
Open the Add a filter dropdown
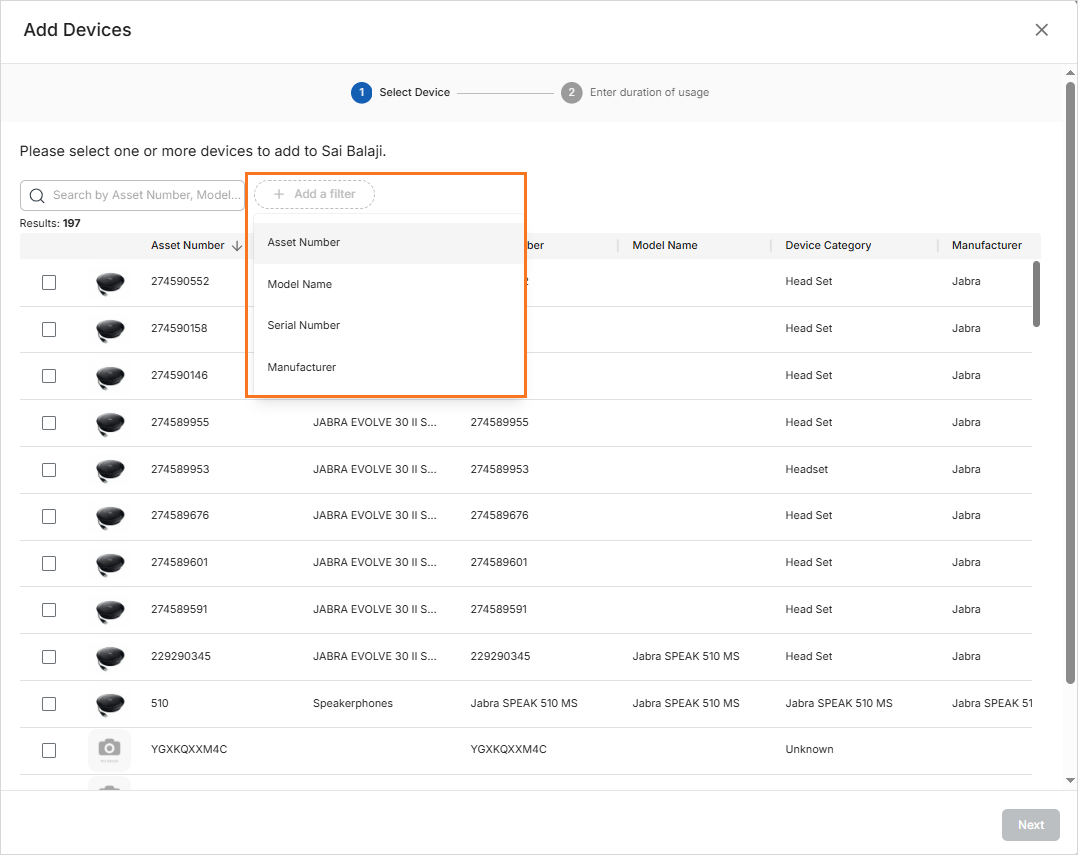pyautogui.click(x=314, y=194)
